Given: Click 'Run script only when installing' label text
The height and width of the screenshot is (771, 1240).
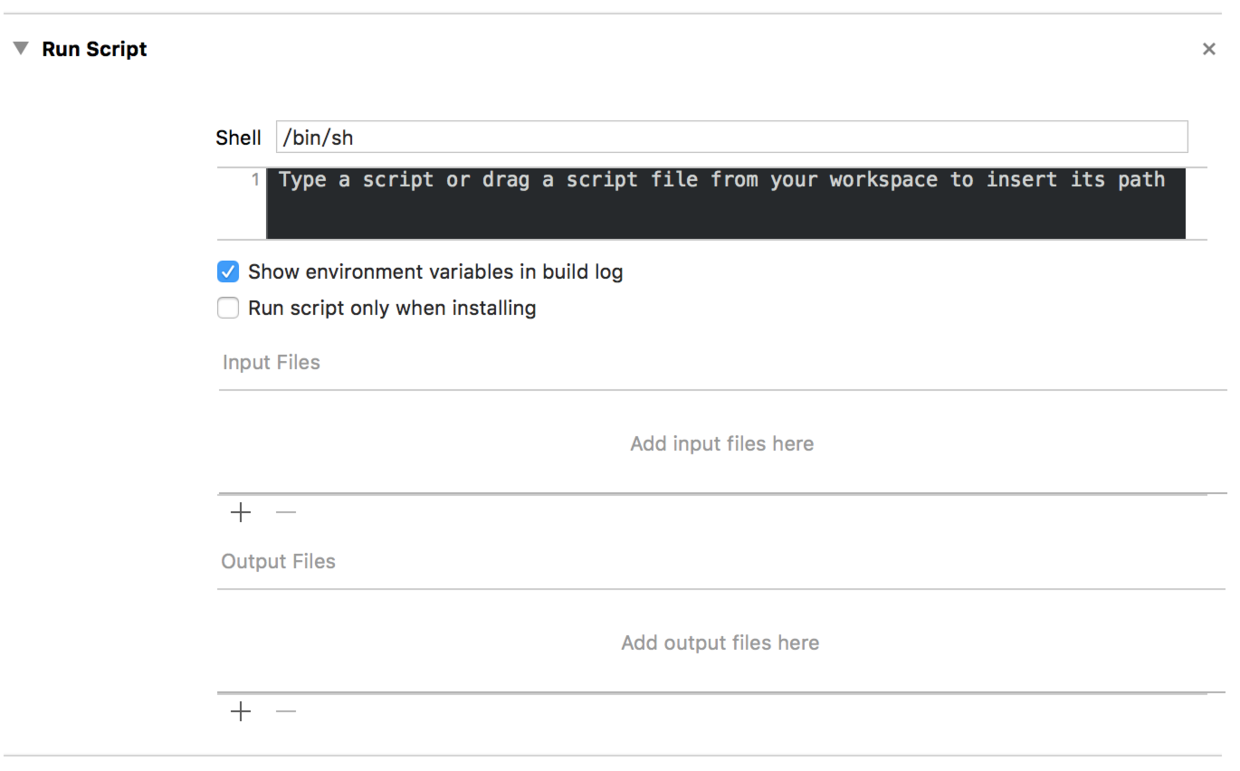Looking at the screenshot, I should coord(392,308).
